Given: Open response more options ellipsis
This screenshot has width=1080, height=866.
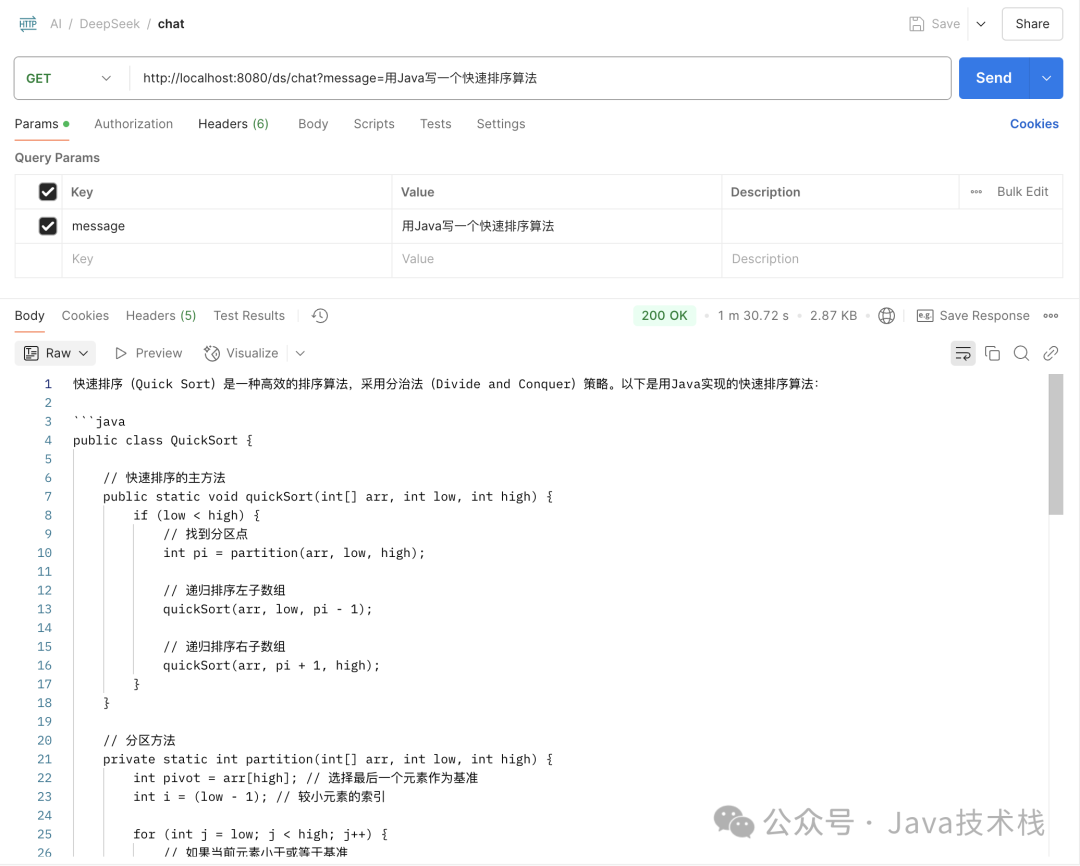Looking at the screenshot, I should [x=1050, y=316].
